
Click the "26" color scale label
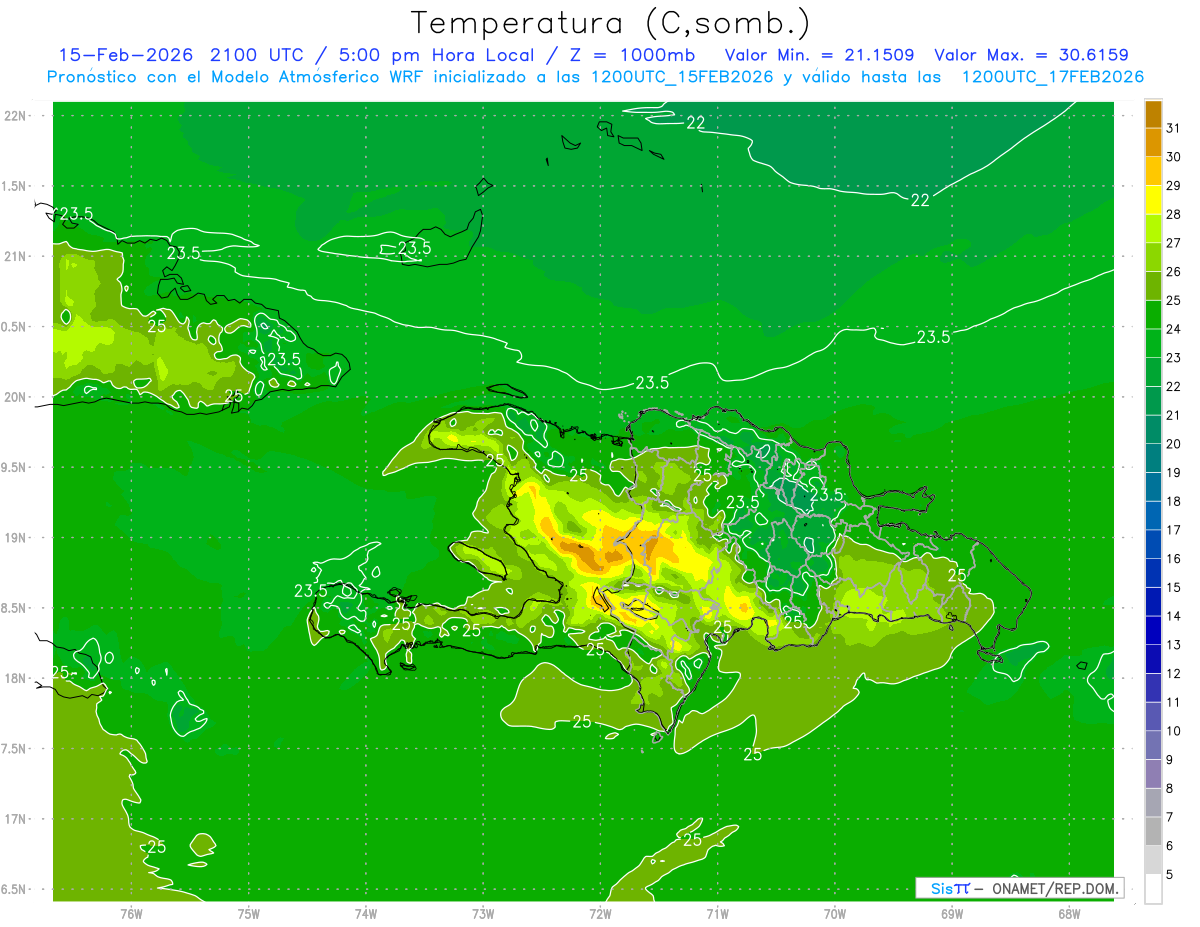coord(1174,271)
